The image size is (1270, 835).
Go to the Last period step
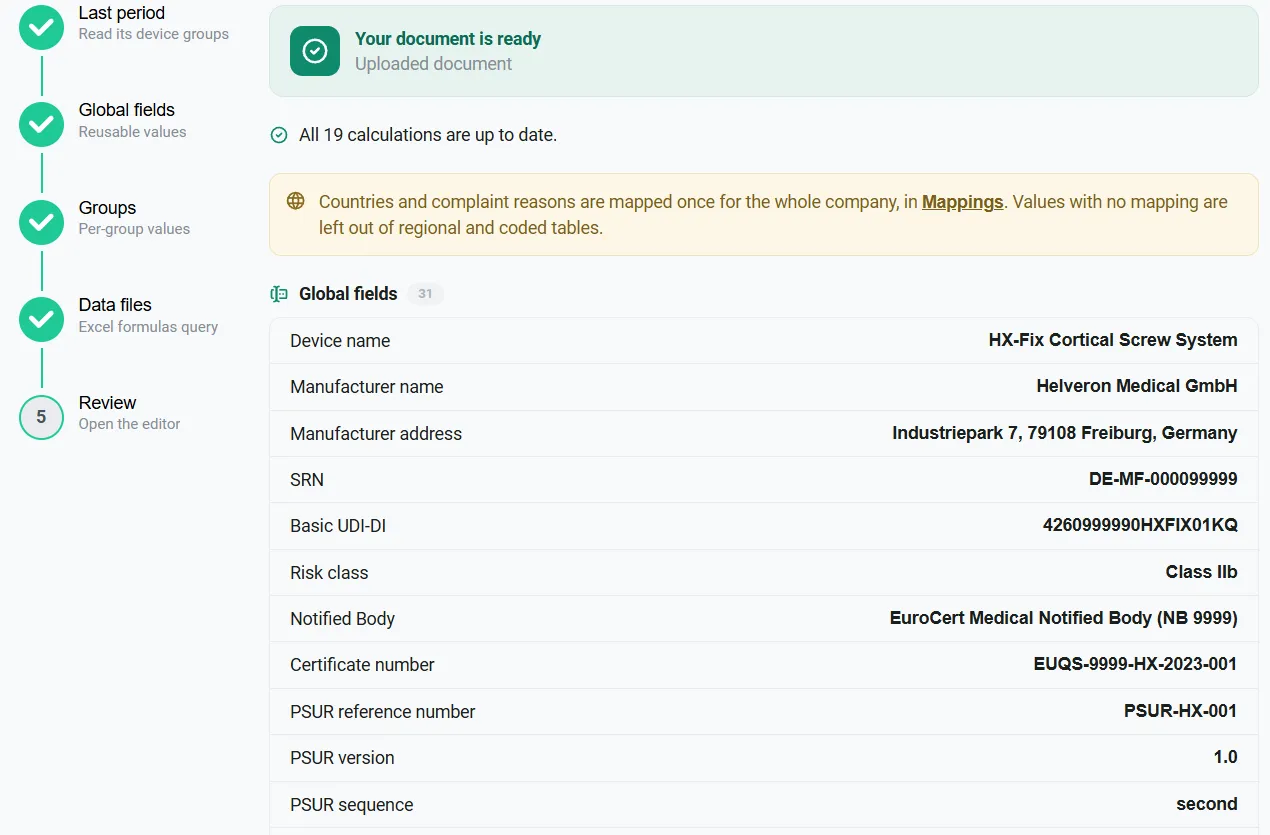(x=122, y=13)
